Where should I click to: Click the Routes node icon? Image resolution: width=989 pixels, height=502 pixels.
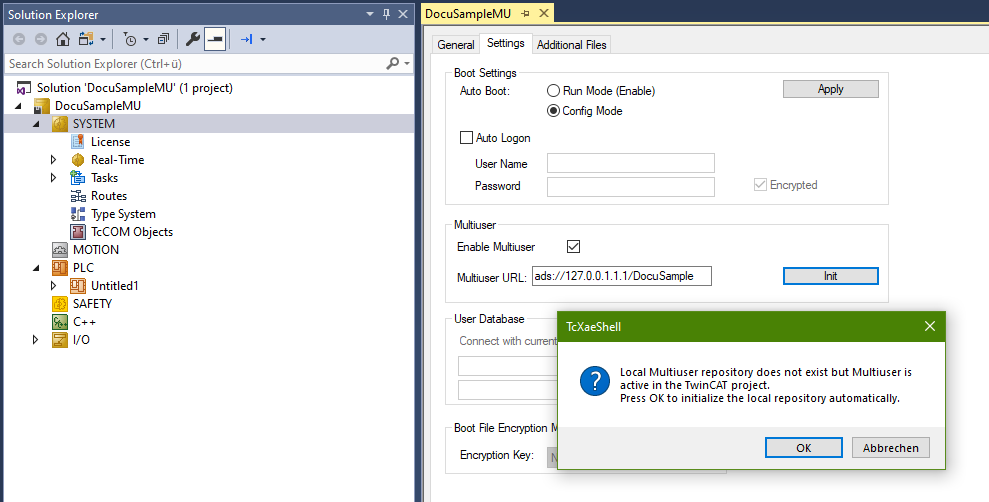click(x=78, y=196)
